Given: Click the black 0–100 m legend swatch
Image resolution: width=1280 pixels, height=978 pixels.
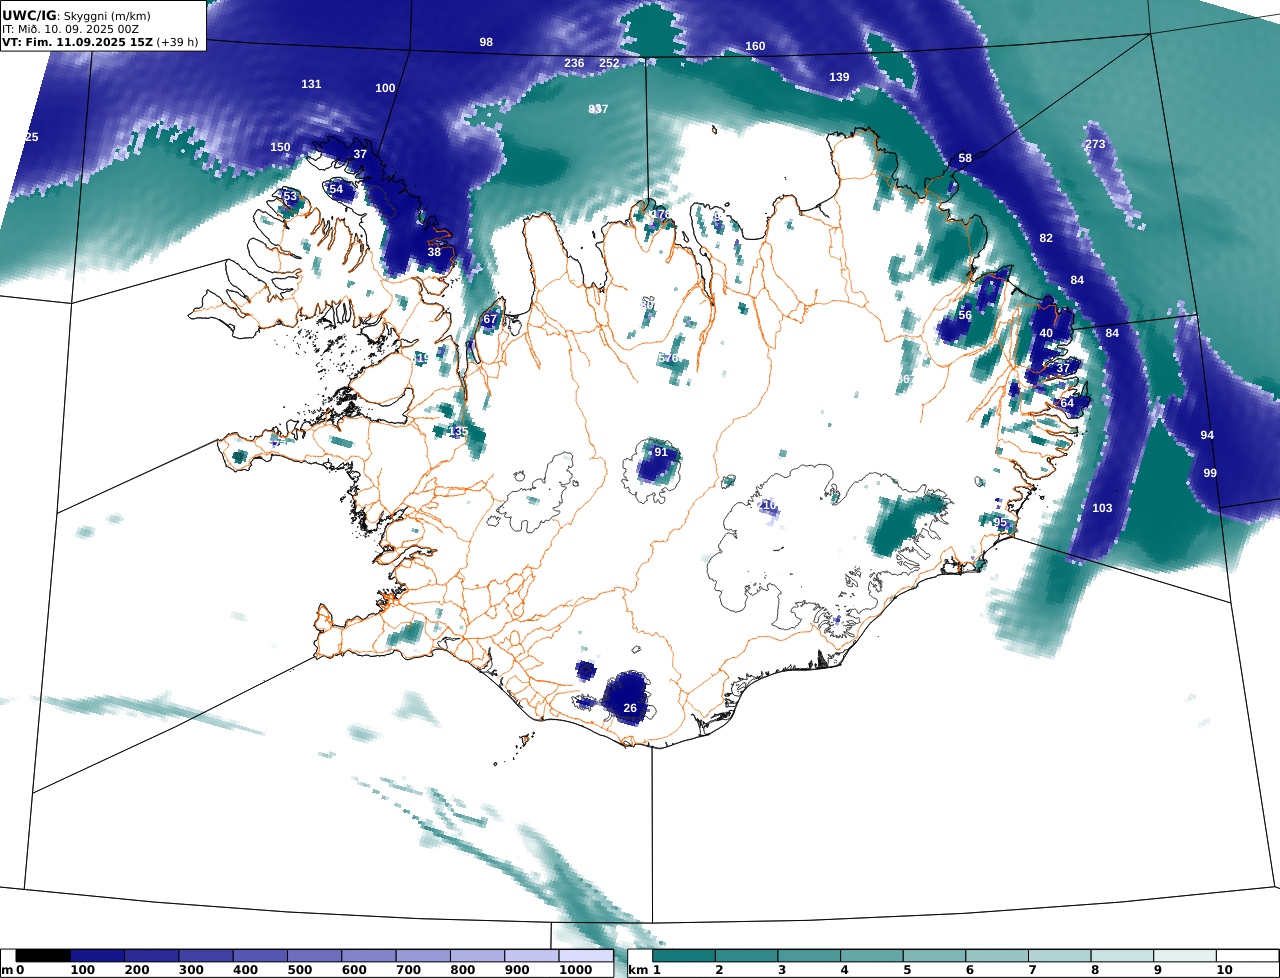Looking at the screenshot, I should tap(43, 956).
